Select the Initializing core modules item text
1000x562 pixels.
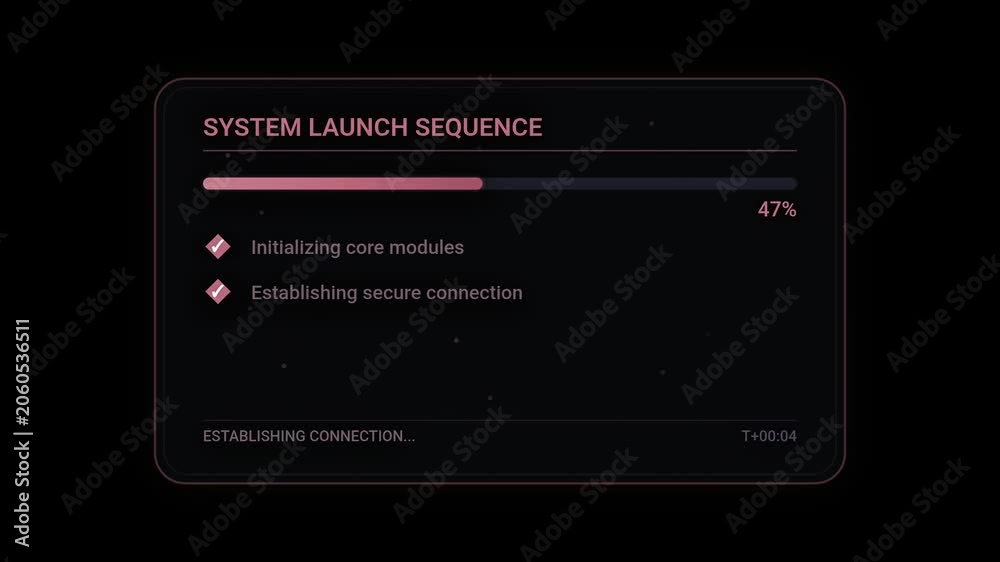[x=357, y=248]
